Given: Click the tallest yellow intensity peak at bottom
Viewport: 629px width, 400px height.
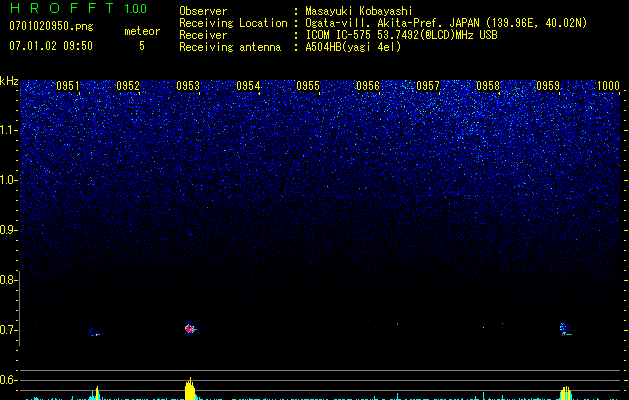Looking at the screenshot, I should point(190,388).
